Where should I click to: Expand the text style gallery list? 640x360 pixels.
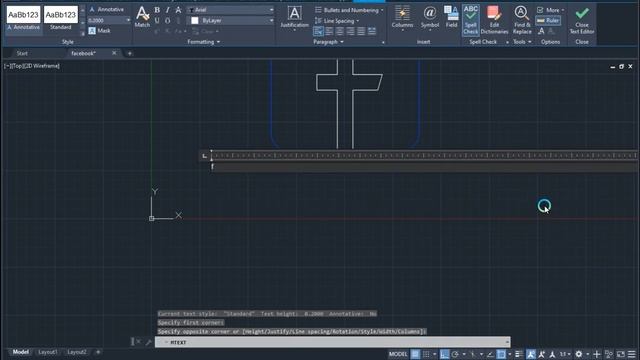tap(83, 34)
